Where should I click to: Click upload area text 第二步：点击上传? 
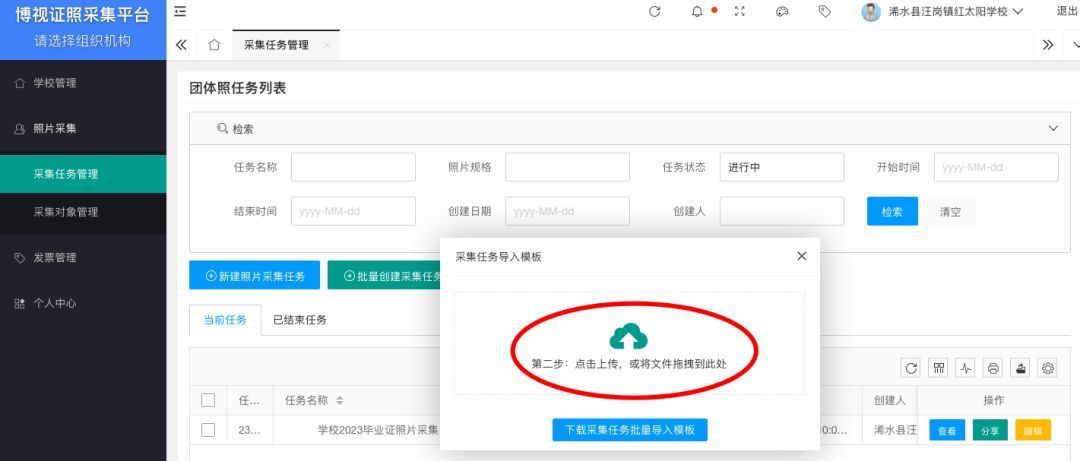coord(629,364)
